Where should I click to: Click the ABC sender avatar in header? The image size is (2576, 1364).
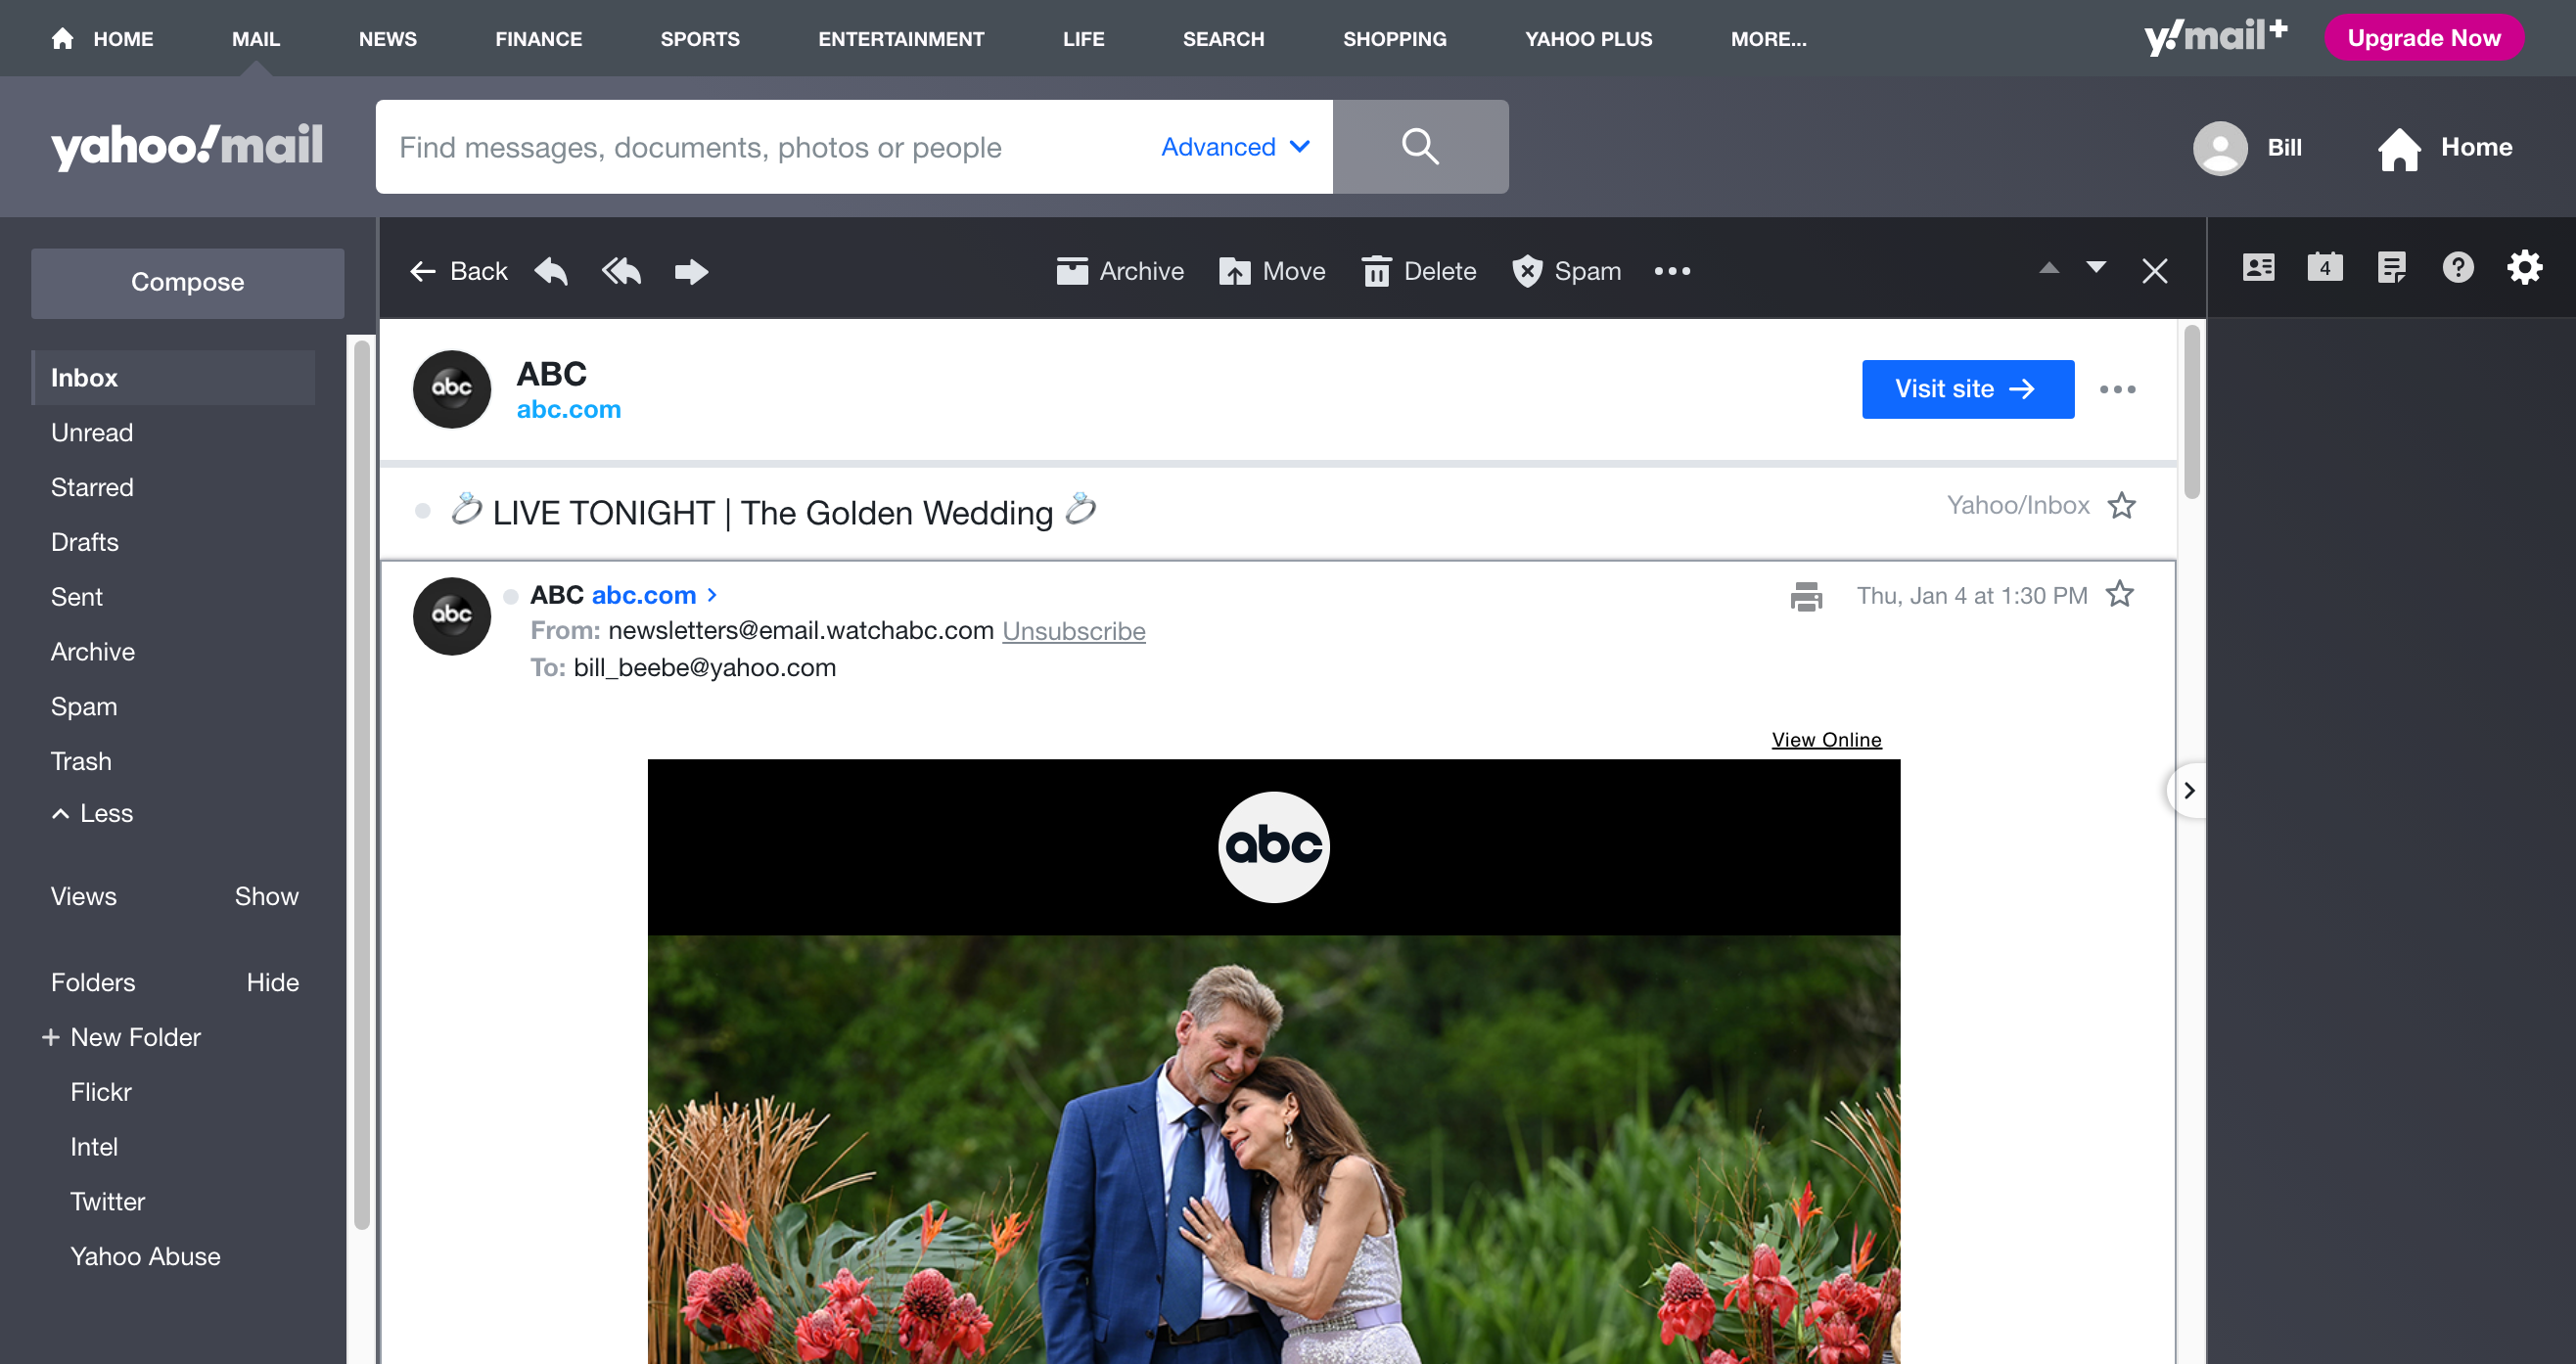(x=452, y=389)
